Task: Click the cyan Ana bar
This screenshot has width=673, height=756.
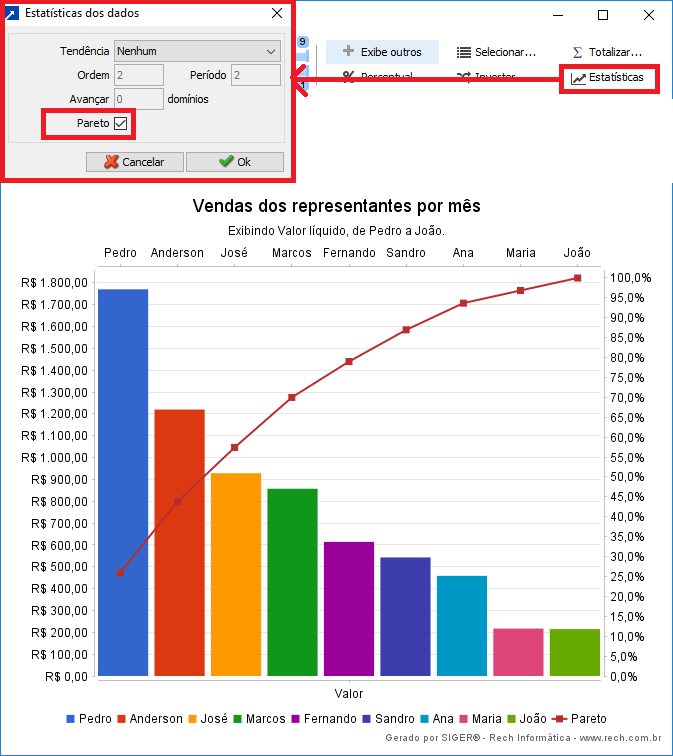Action: [462, 625]
